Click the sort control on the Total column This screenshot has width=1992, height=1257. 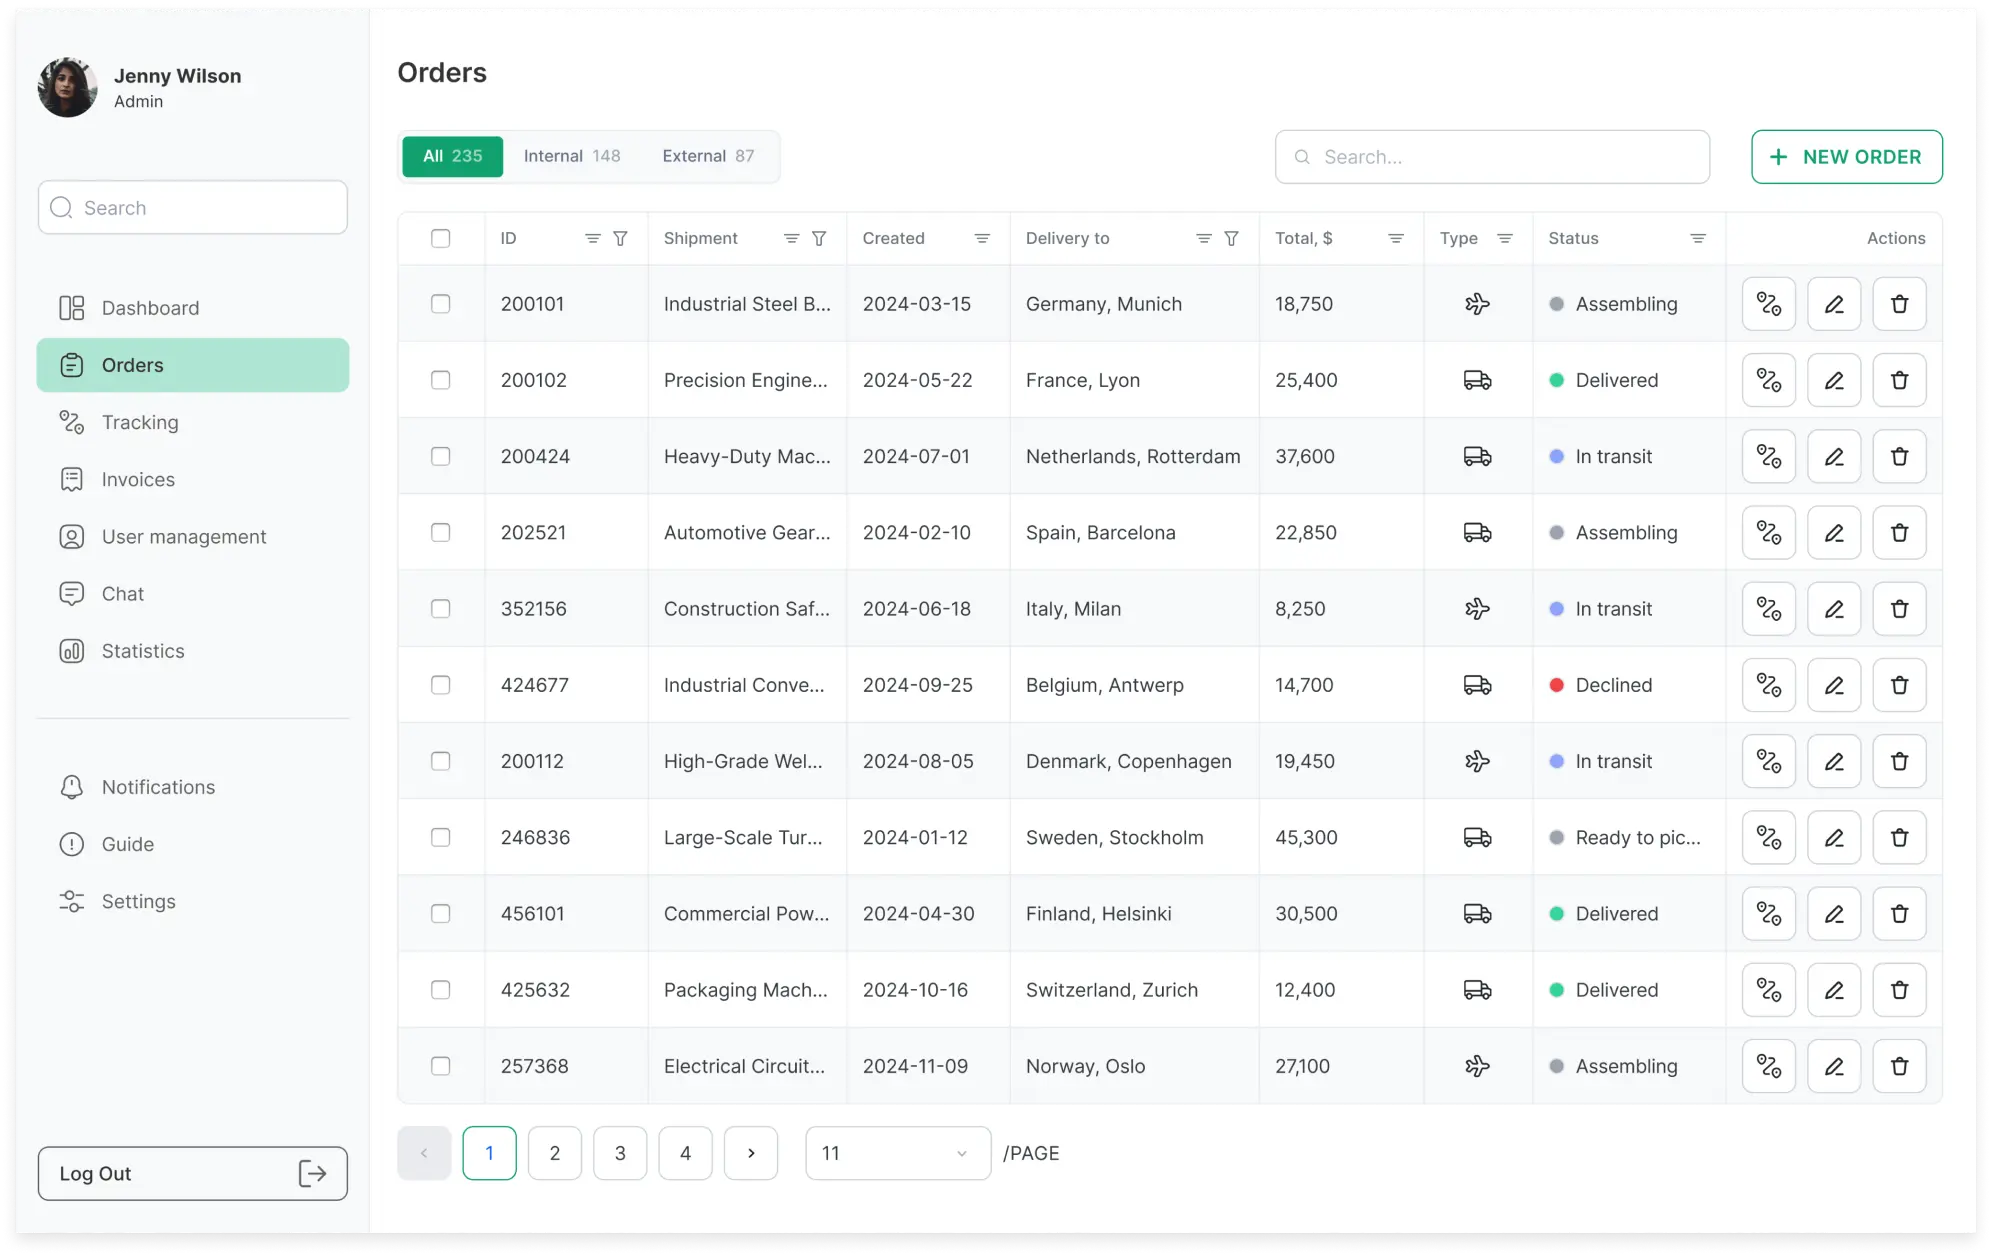pos(1396,238)
